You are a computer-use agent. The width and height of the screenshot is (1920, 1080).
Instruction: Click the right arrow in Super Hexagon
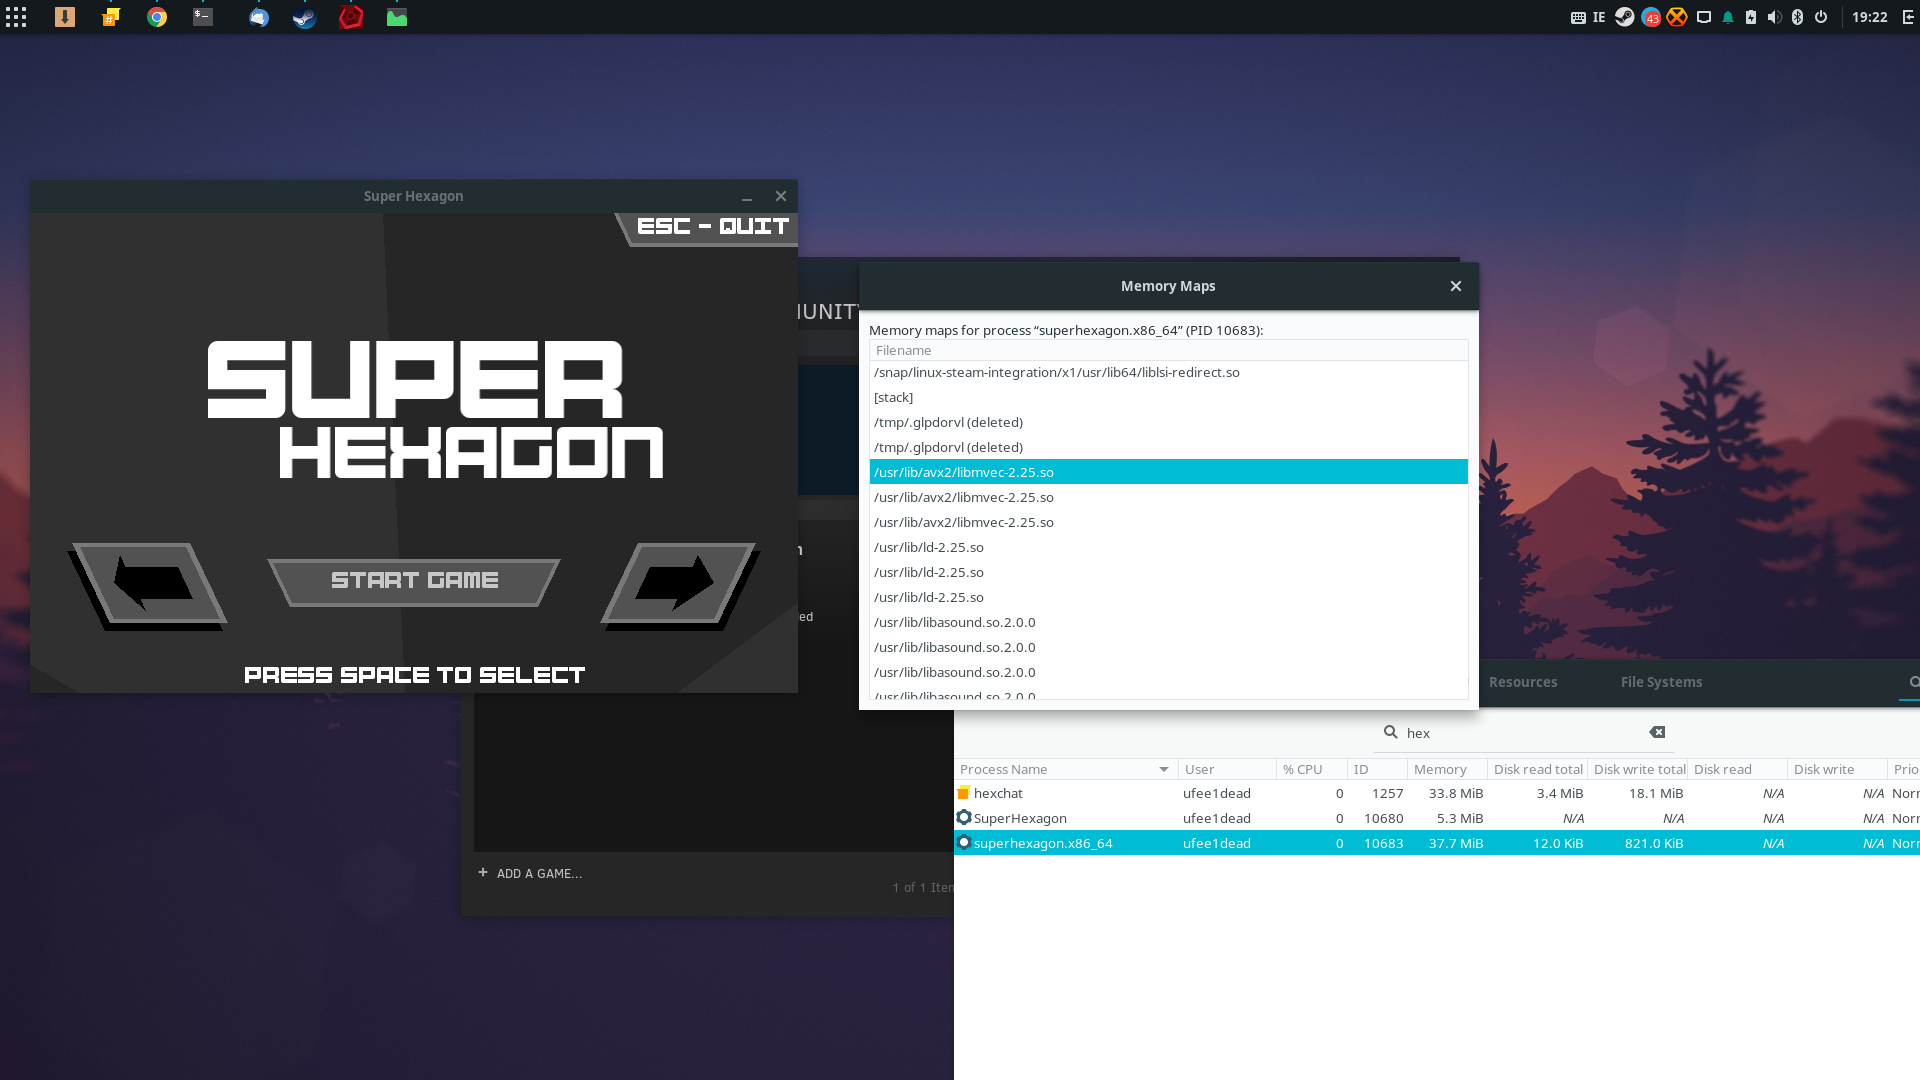pos(679,585)
